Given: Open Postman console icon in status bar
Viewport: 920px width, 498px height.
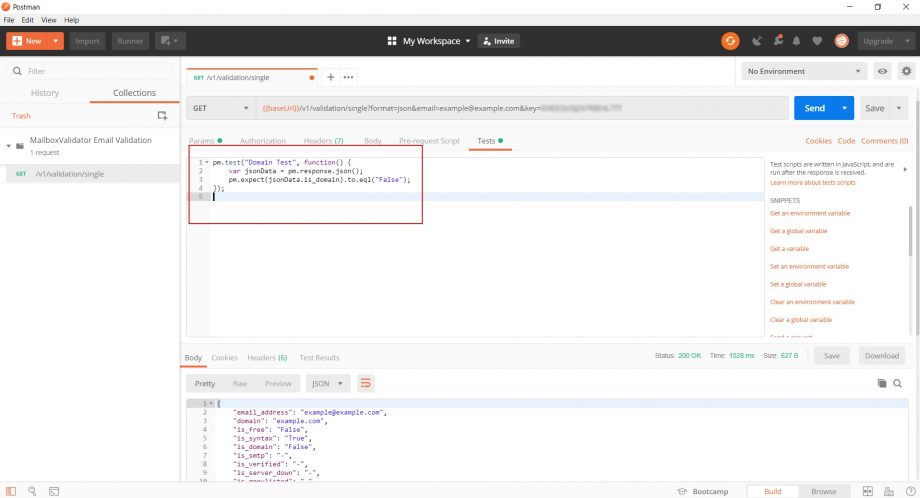Looking at the screenshot, I should coord(54,491).
